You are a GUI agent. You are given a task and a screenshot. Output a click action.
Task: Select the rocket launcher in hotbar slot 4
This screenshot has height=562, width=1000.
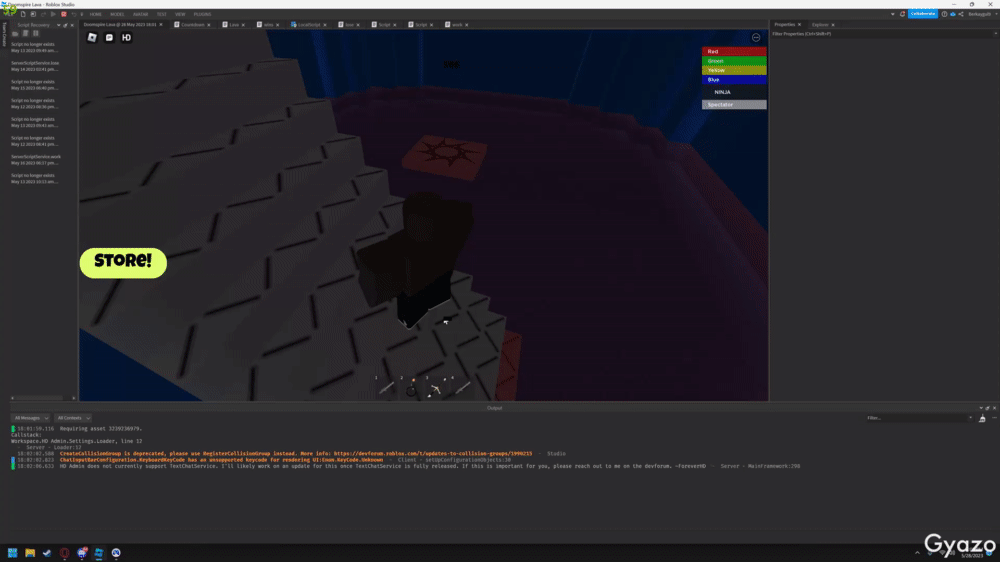[461, 387]
